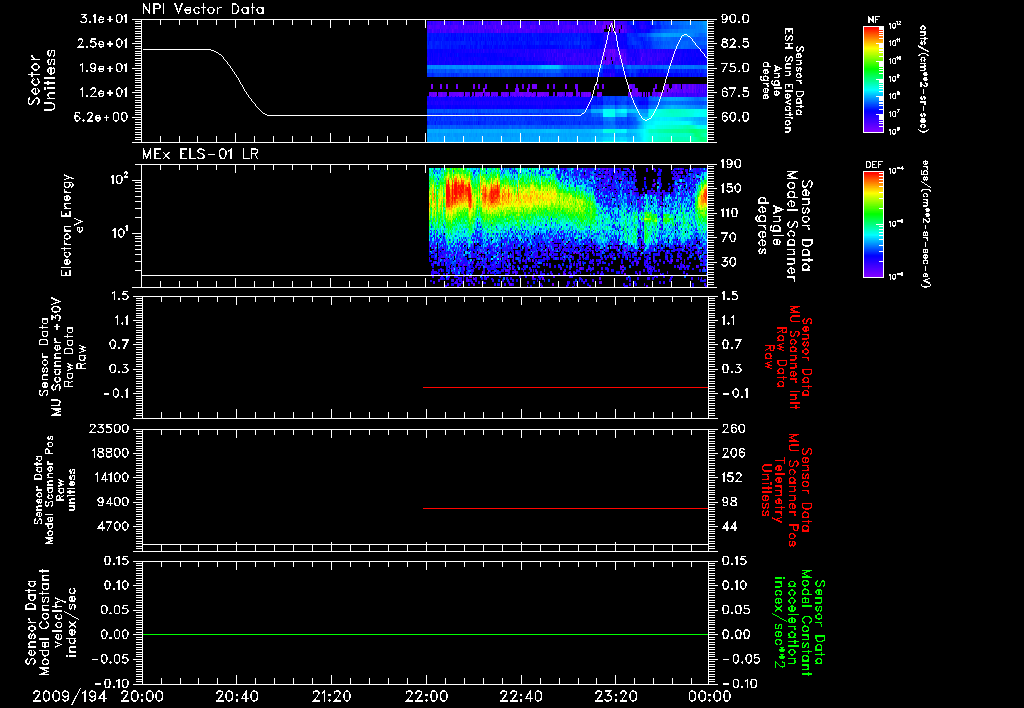
Task: Click the red MU Scanner Int raw data line
Action: (566, 387)
